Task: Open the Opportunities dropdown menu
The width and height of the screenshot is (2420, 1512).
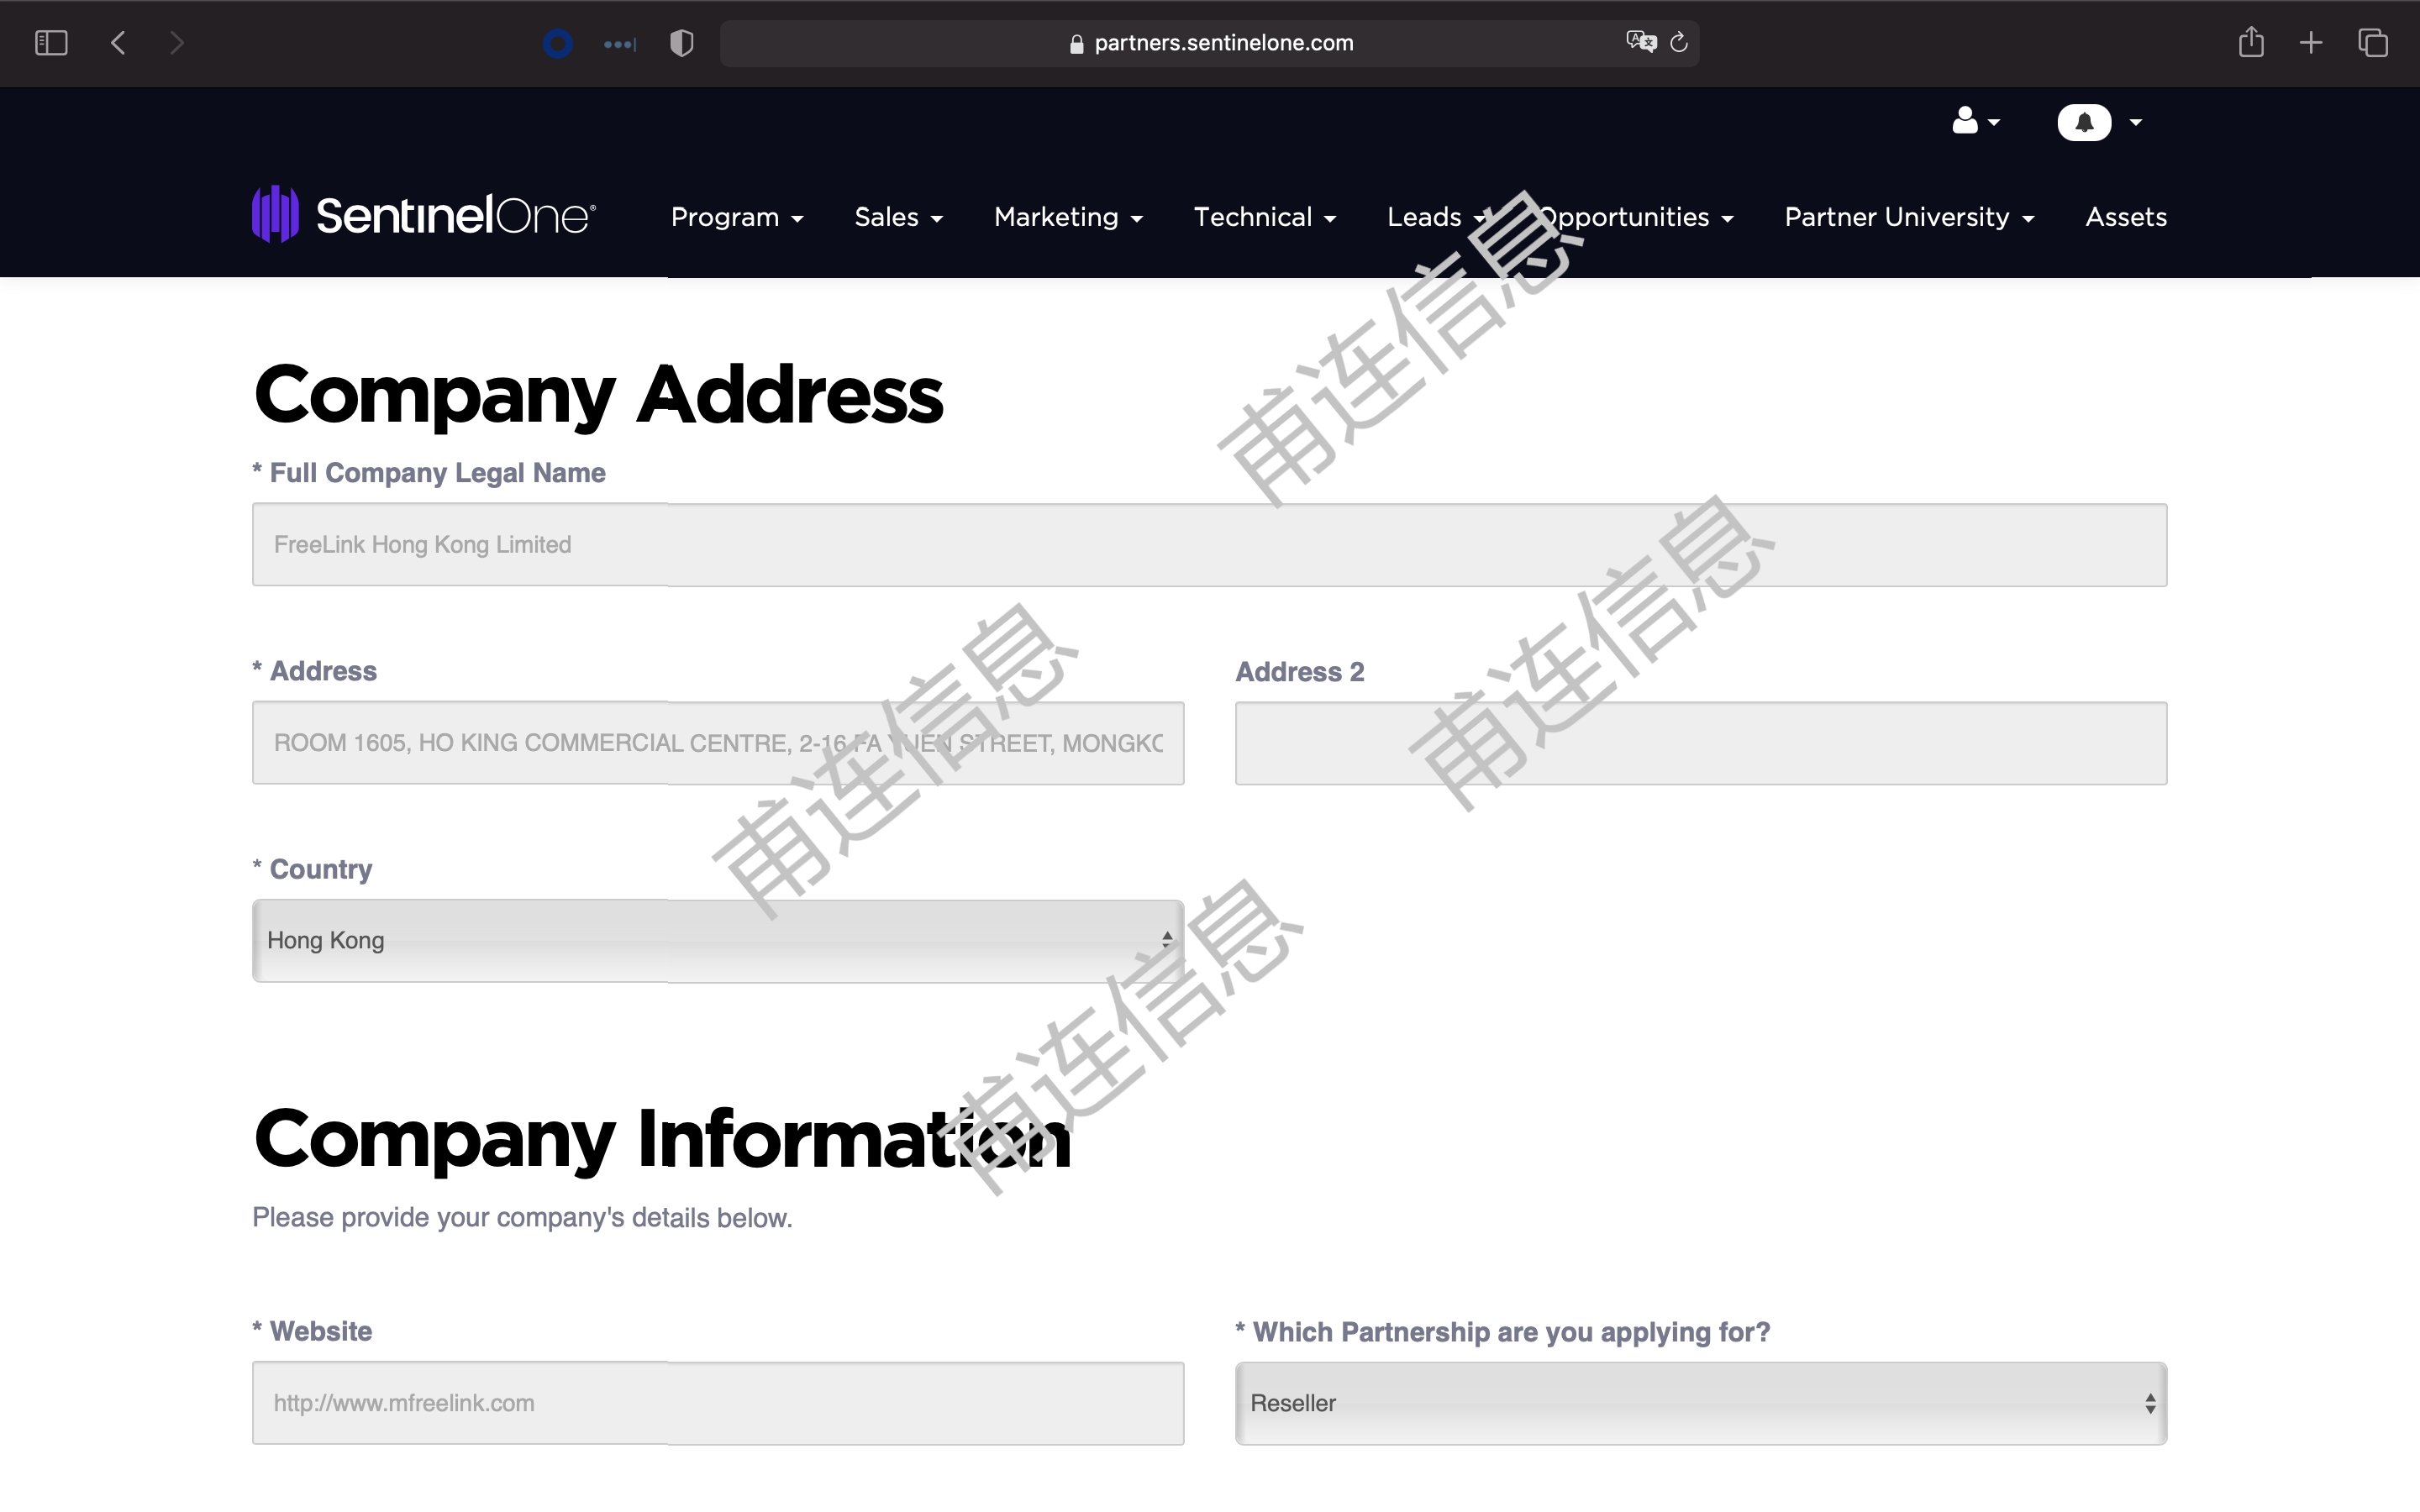Action: (1629, 216)
